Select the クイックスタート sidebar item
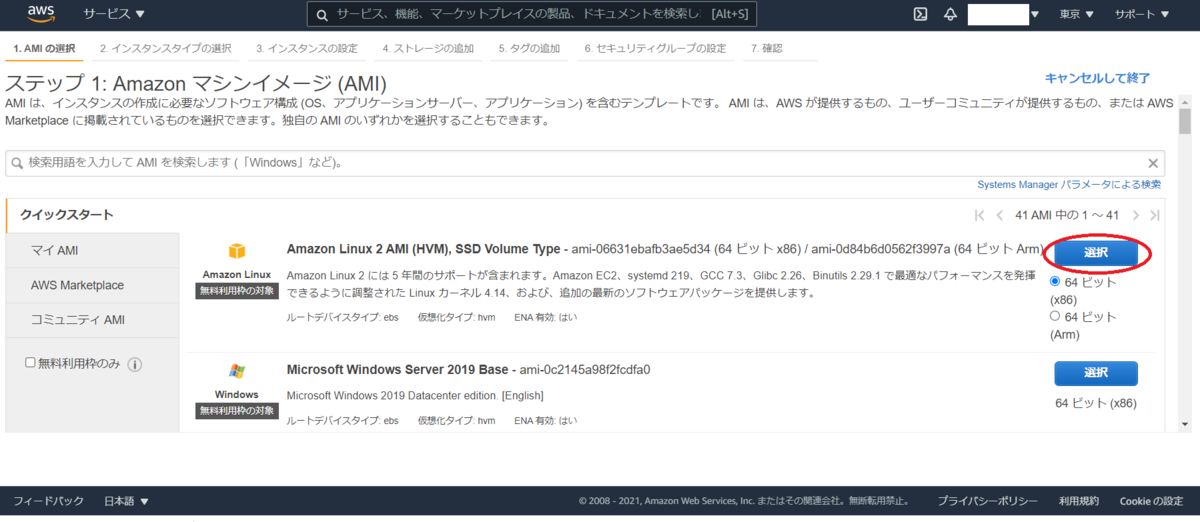This screenshot has width=1200, height=522. point(92,215)
